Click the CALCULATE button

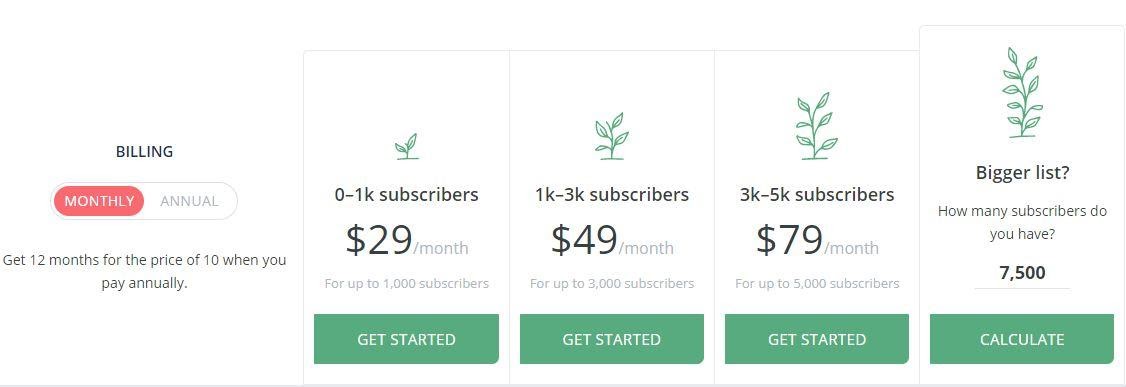tap(1022, 339)
